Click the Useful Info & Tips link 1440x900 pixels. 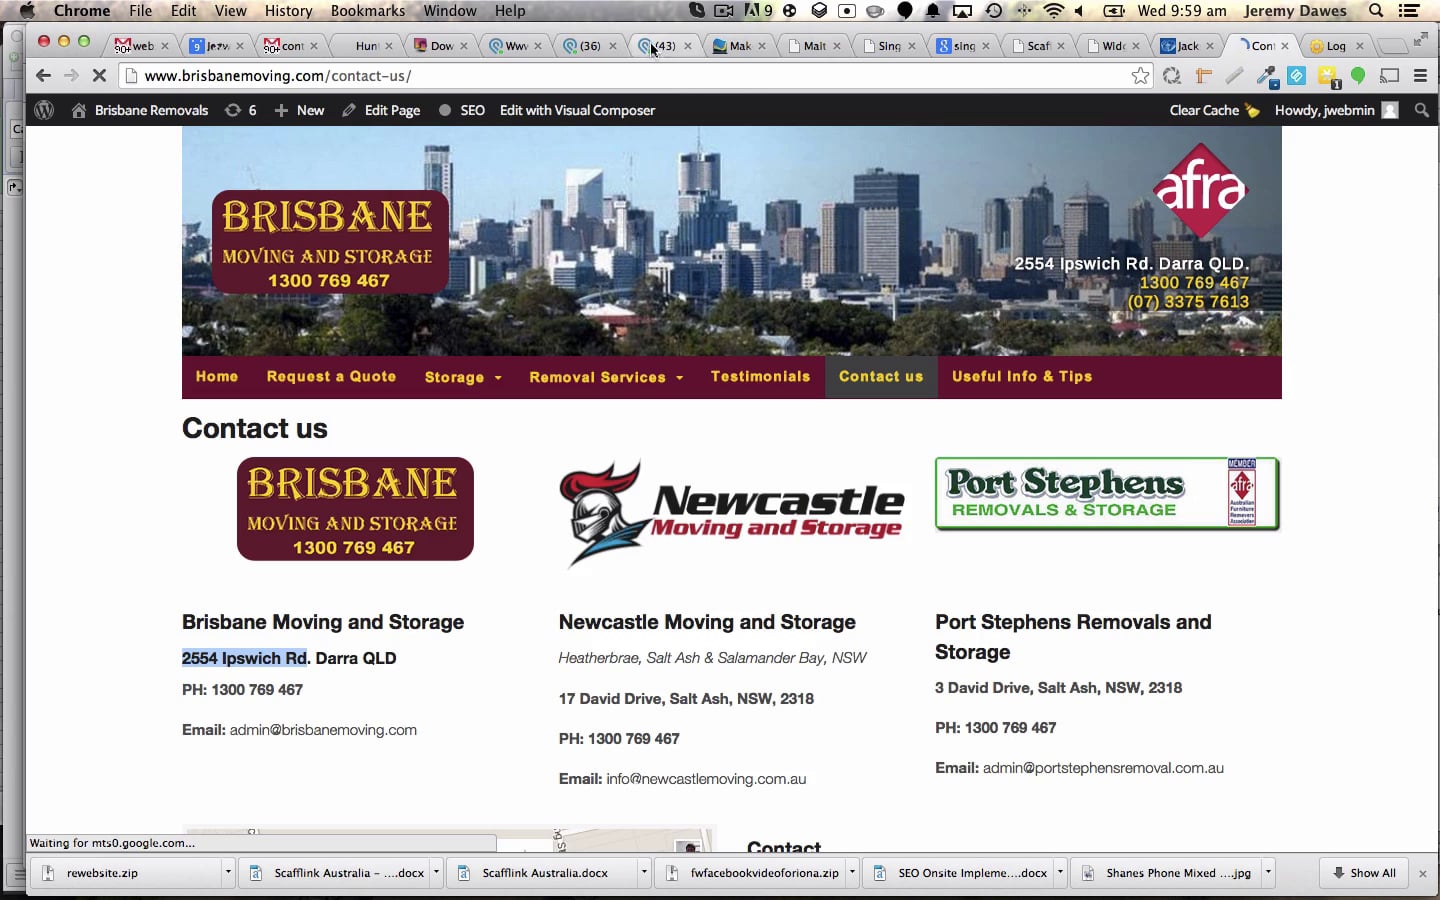tap(1022, 377)
